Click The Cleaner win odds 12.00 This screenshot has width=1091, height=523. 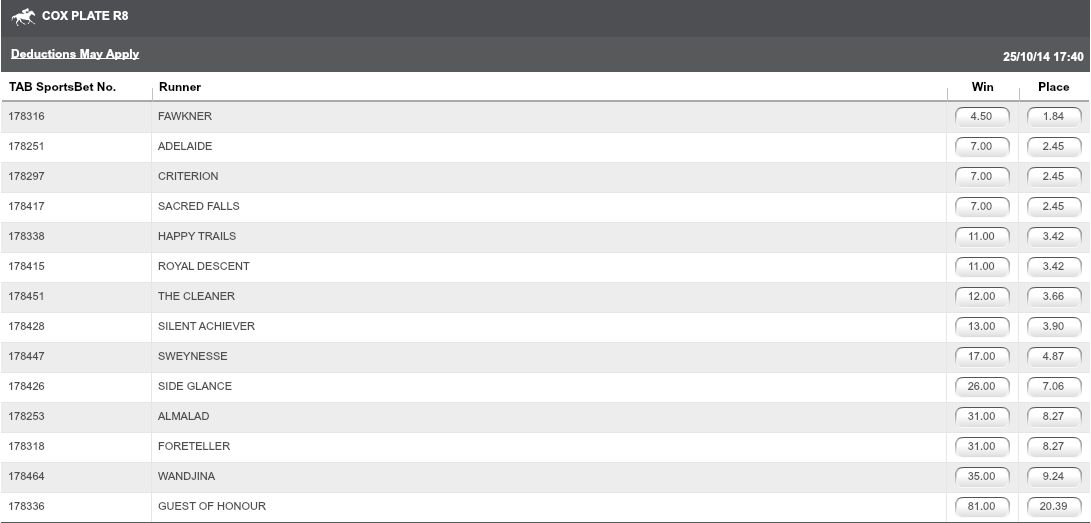982,296
